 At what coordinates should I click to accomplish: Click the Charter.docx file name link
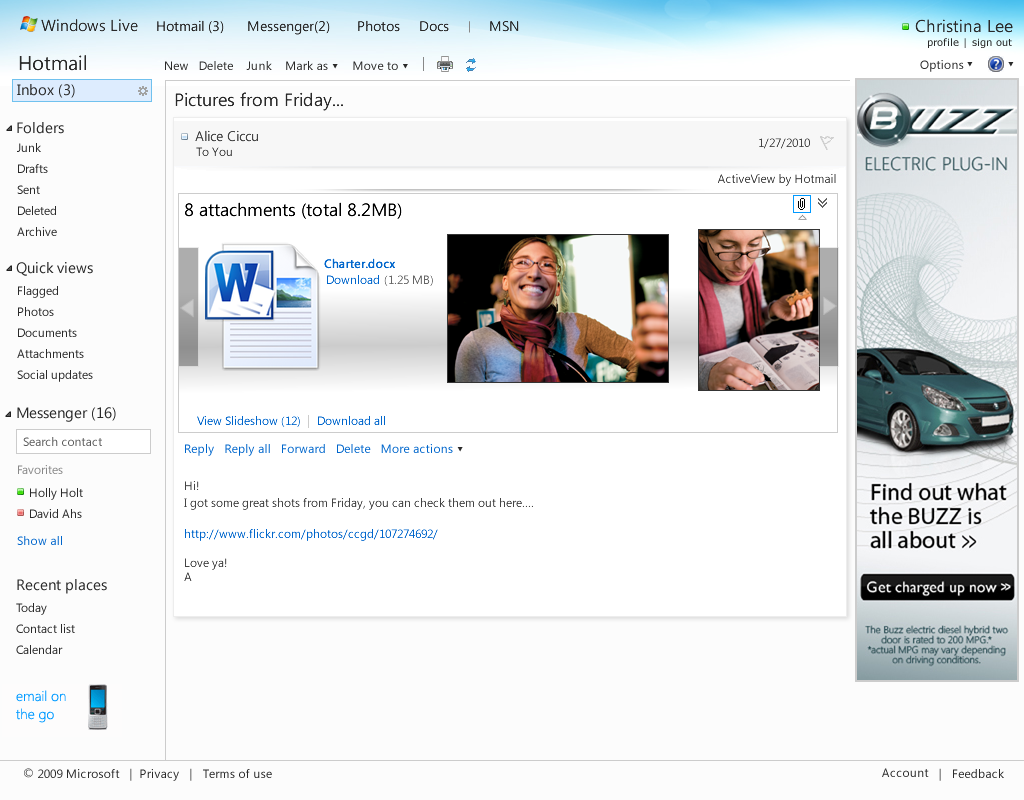point(360,264)
